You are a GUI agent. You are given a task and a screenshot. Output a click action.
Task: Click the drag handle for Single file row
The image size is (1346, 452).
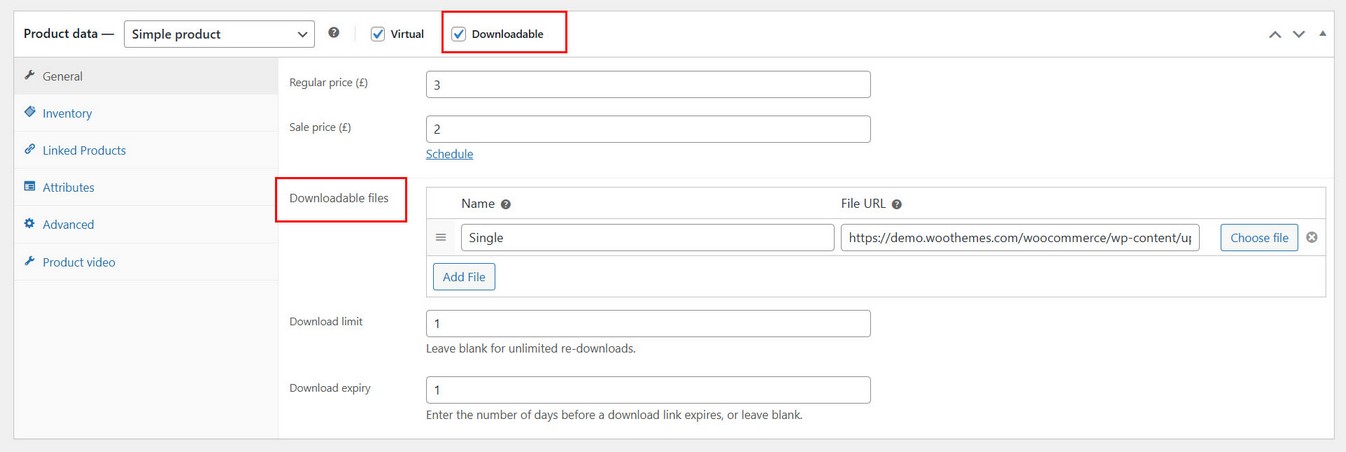441,238
